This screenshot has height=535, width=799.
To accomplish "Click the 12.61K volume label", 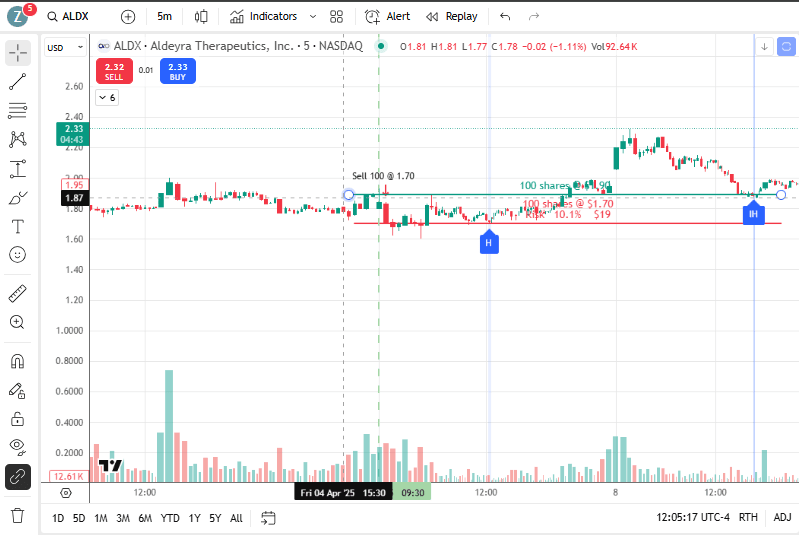I will click(x=69, y=476).
